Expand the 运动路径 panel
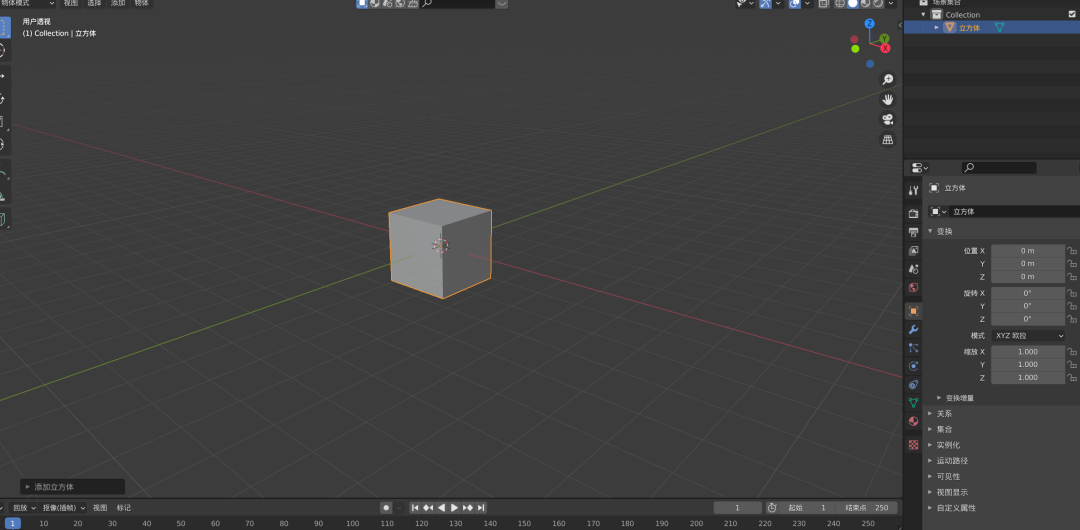 [930, 460]
